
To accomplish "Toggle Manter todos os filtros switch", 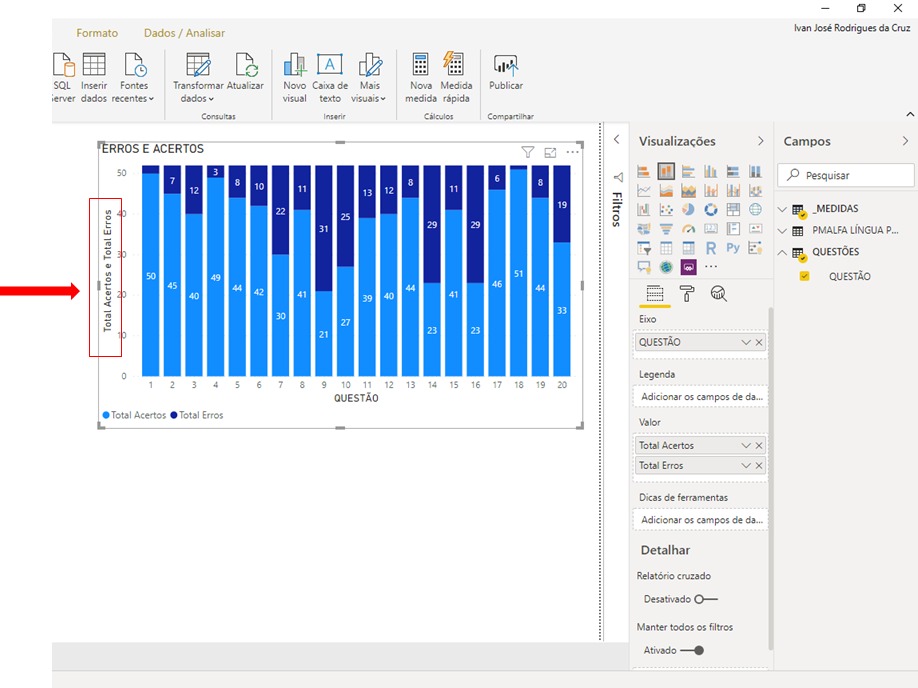I will [x=692, y=650].
